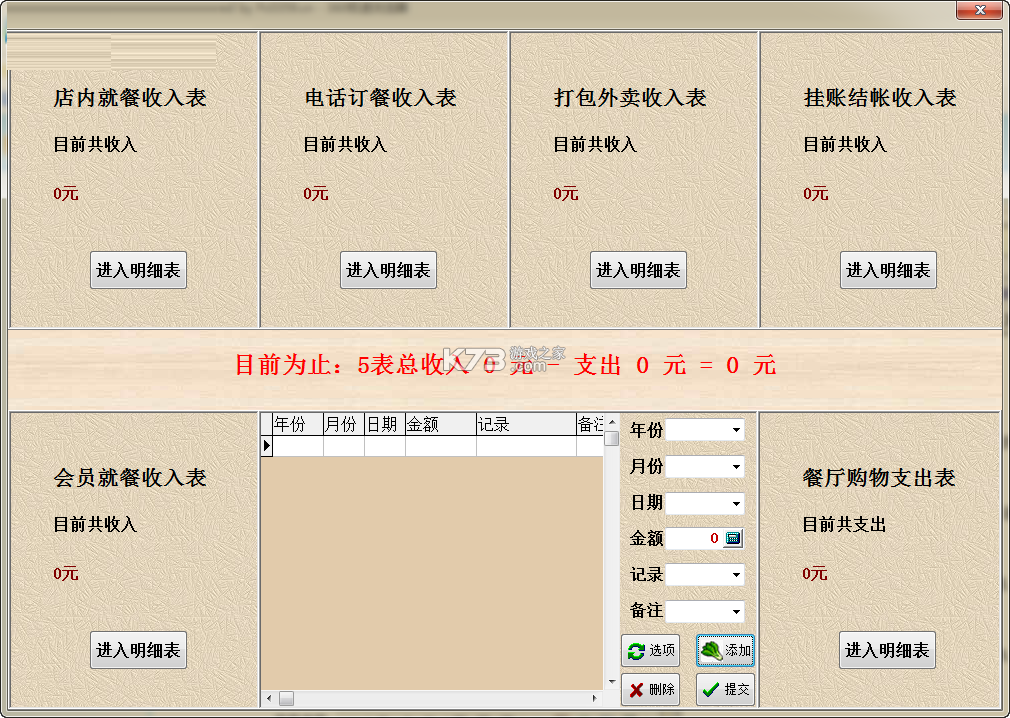This screenshot has height=718, width=1010.
Task: Expand the 日期 dropdown
Action: pyautogui.click(x=736, y=503)
